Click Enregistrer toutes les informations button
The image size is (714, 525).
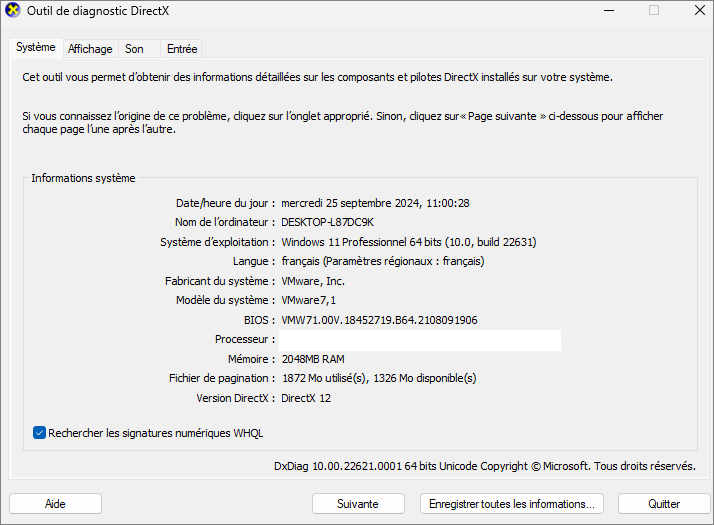pos(514,504)
